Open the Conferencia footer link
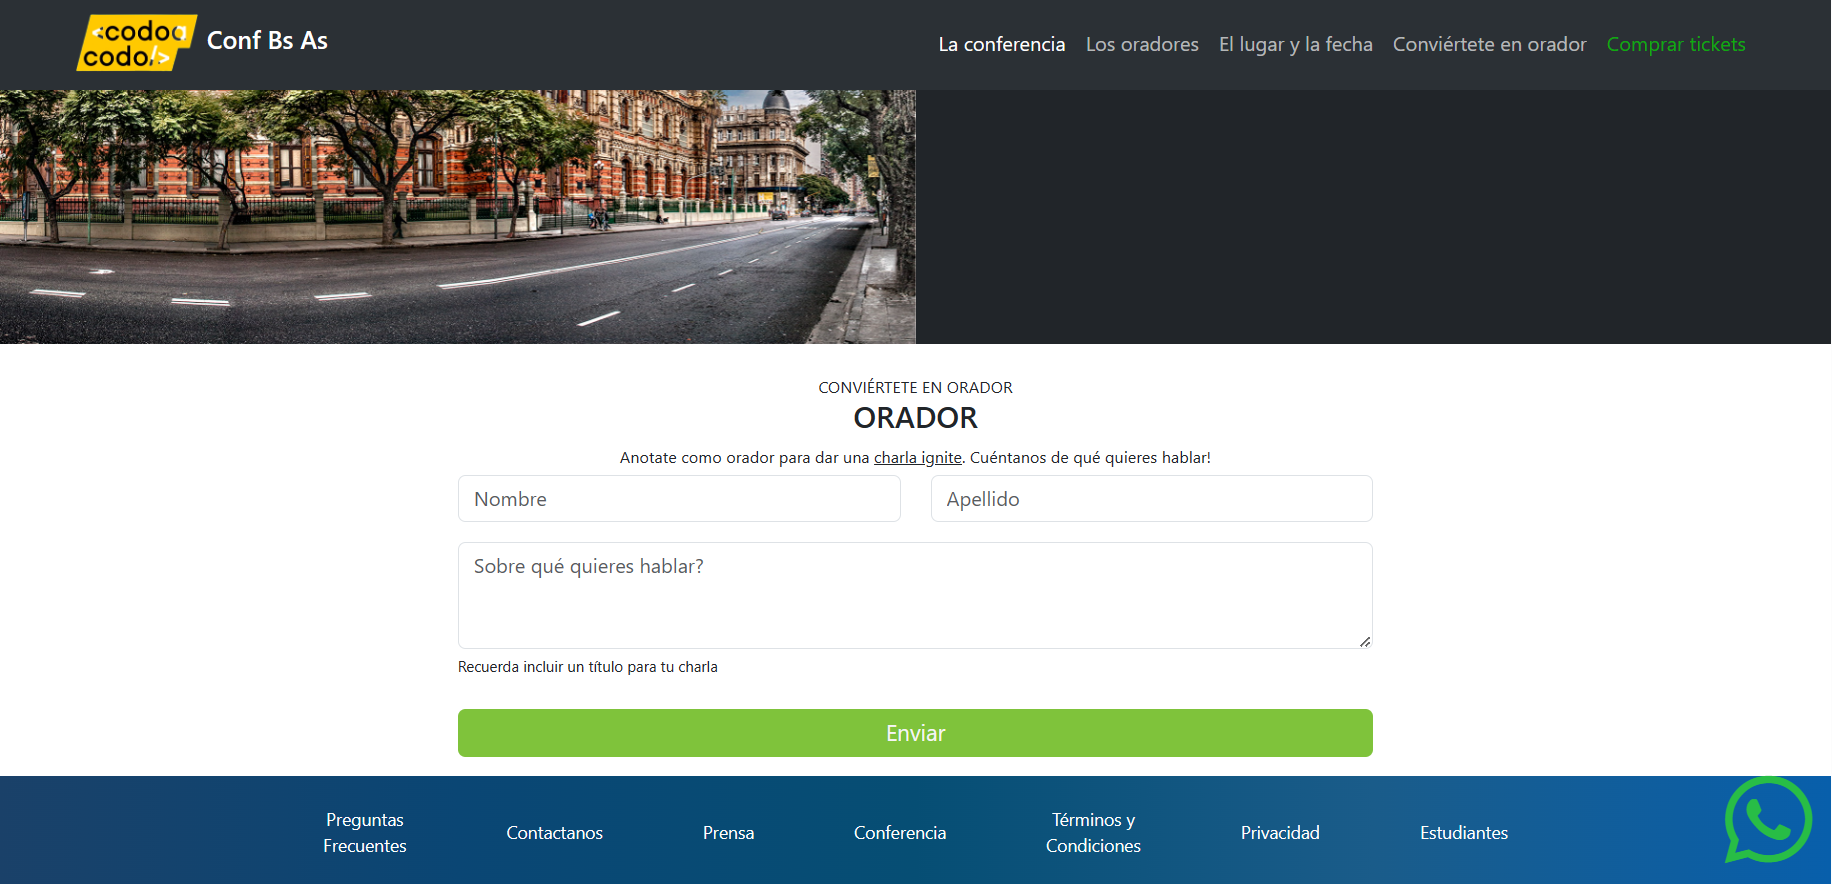 pos(900,833)
